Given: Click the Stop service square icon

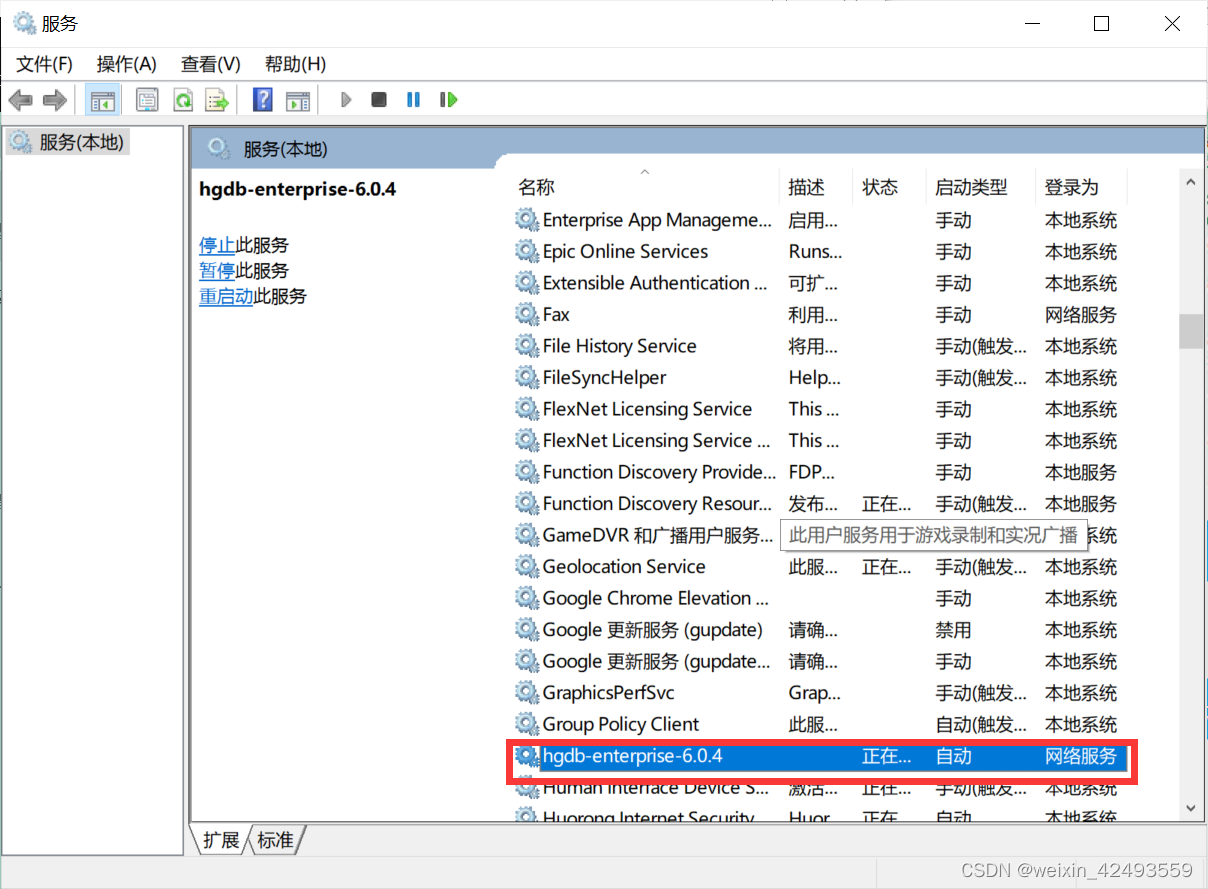Looking at the screenshot, I should tap(379, 100).
